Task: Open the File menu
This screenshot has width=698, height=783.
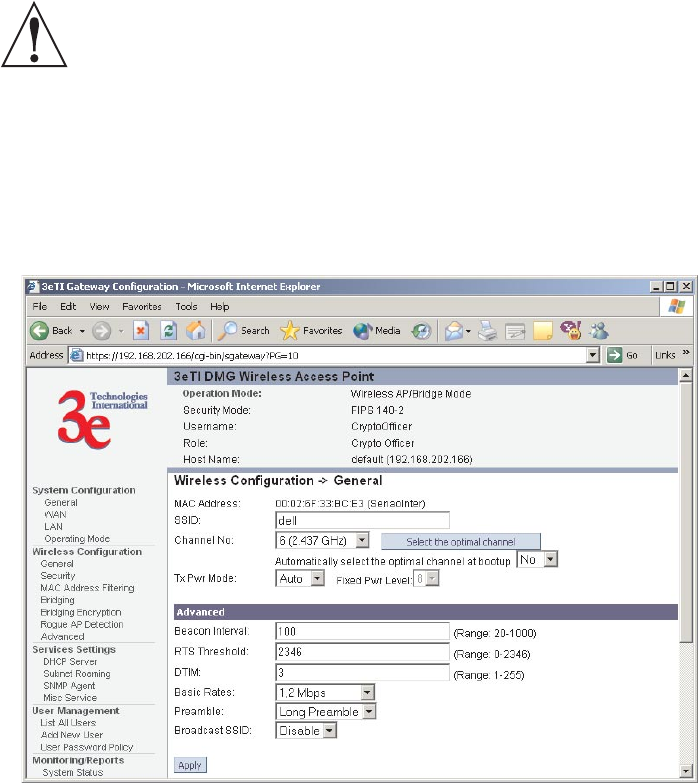Action: pos(39,307)
